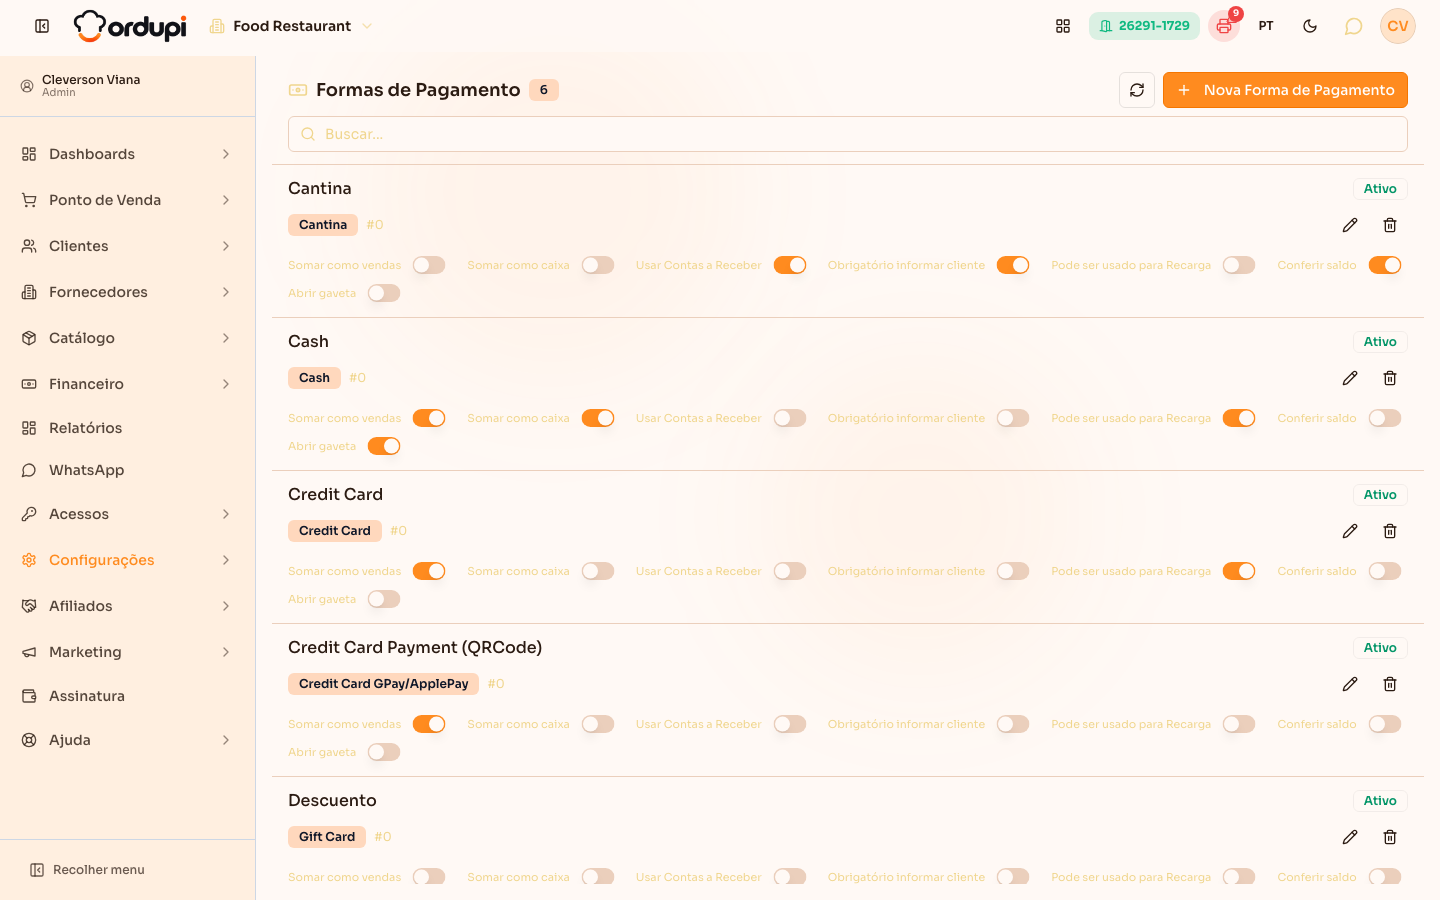Delete the Credit Card Payment (QRCode) method
Screen dimensions: 1440x900
pos(1390,684)
